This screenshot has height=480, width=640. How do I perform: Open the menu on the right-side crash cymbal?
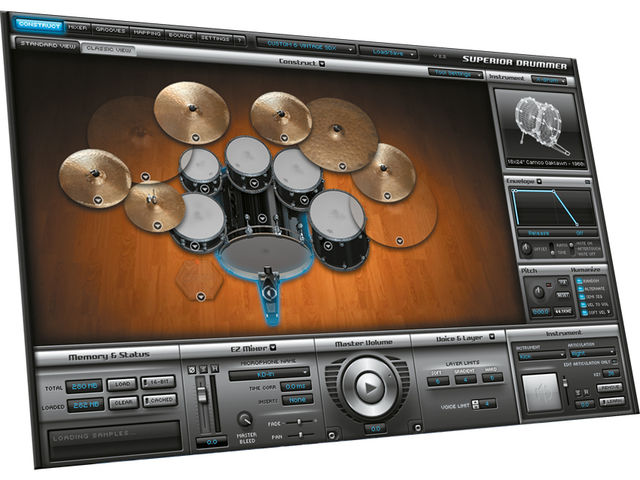[387, 196]
